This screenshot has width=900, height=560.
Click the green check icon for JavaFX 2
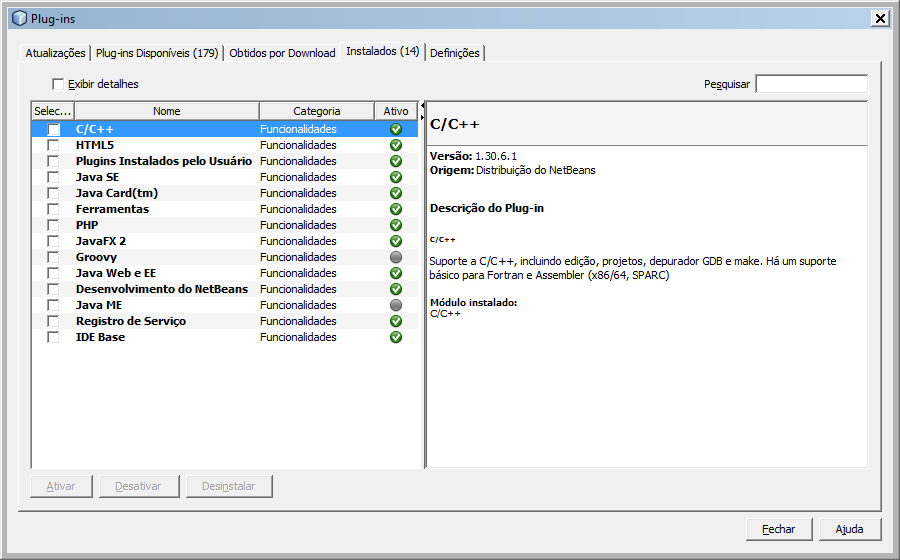tap(395, 242)
